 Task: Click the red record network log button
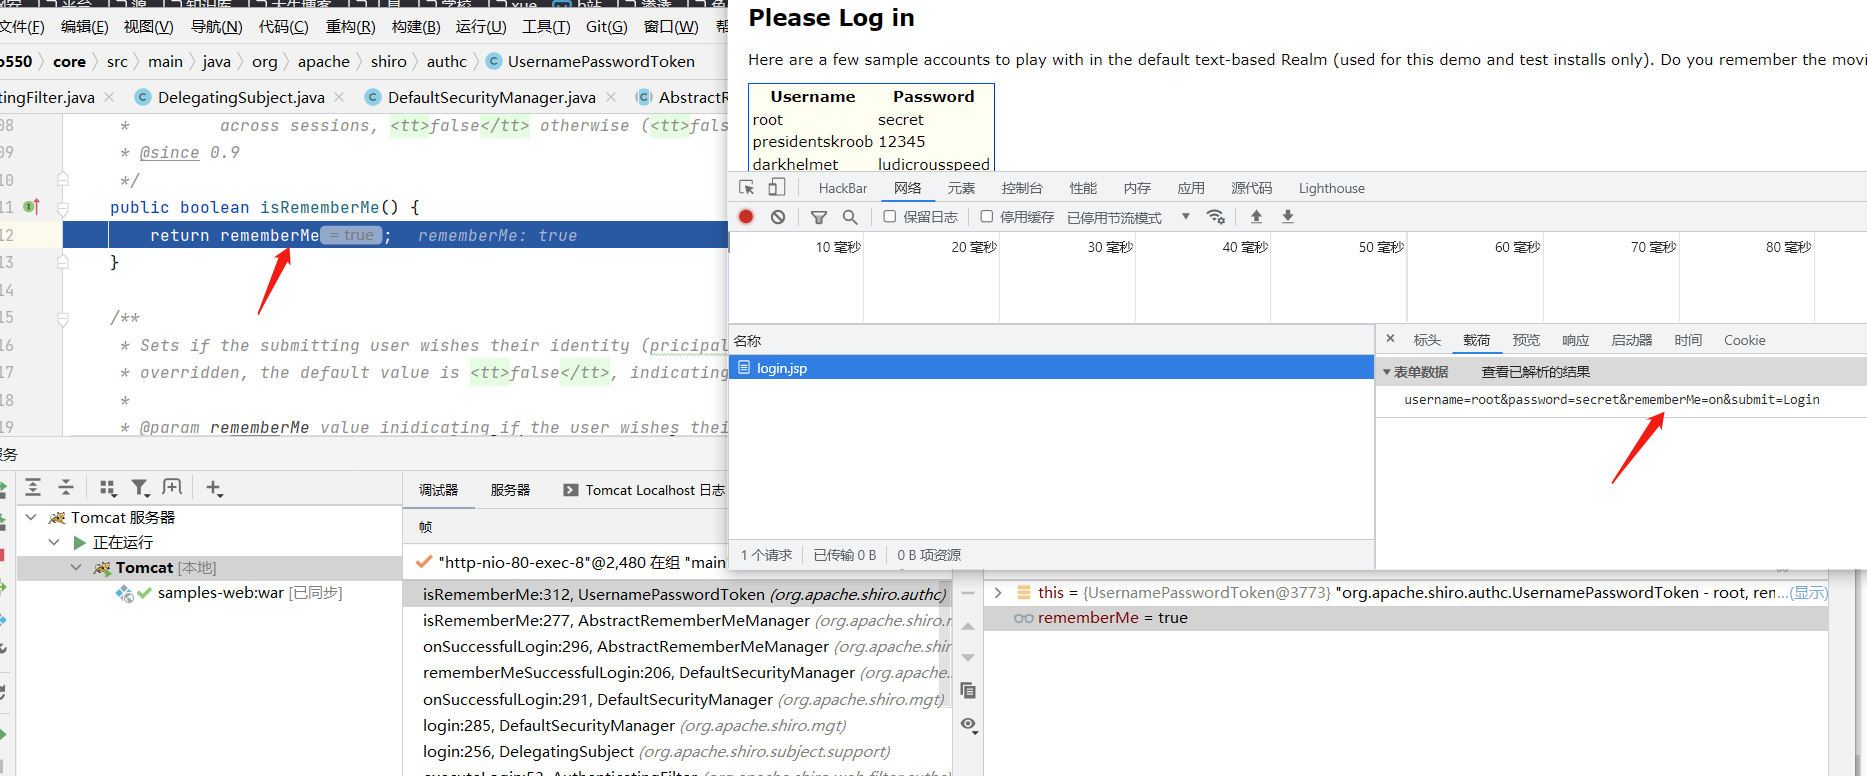pyautogui.click(x=746, y=217)
